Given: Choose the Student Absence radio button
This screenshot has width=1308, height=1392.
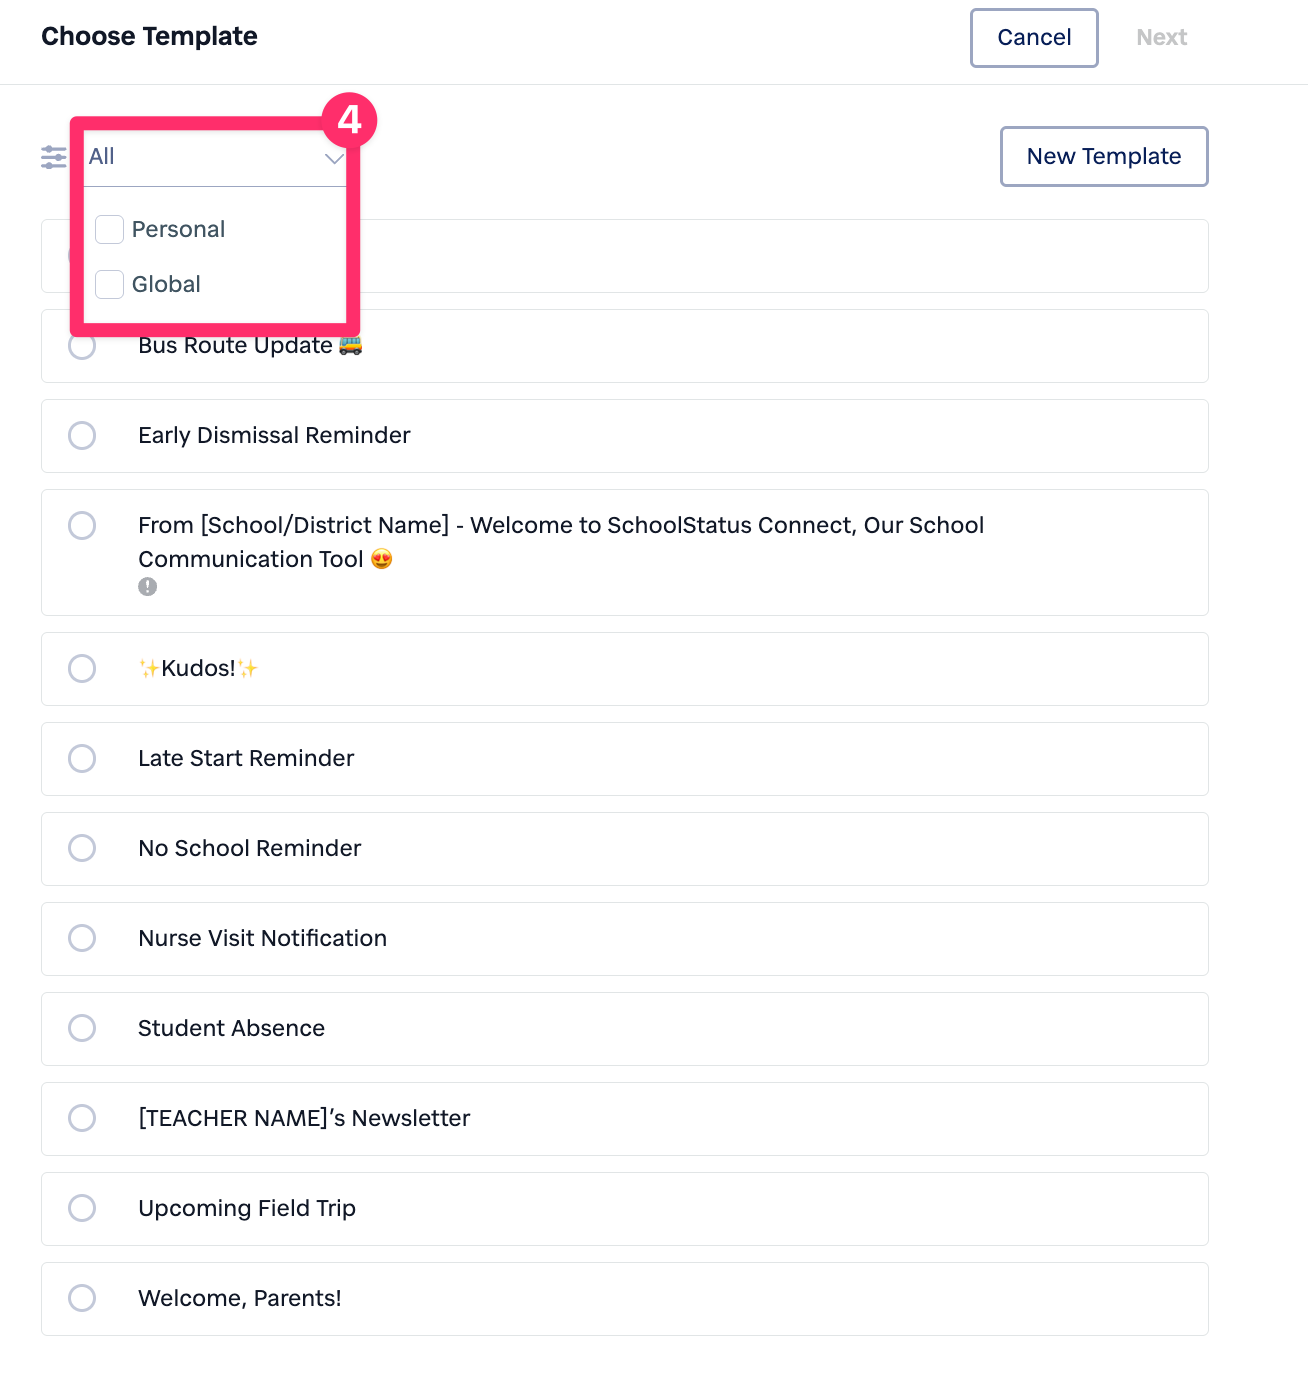Looking at the screenshot, I should tap(82, 1029).
